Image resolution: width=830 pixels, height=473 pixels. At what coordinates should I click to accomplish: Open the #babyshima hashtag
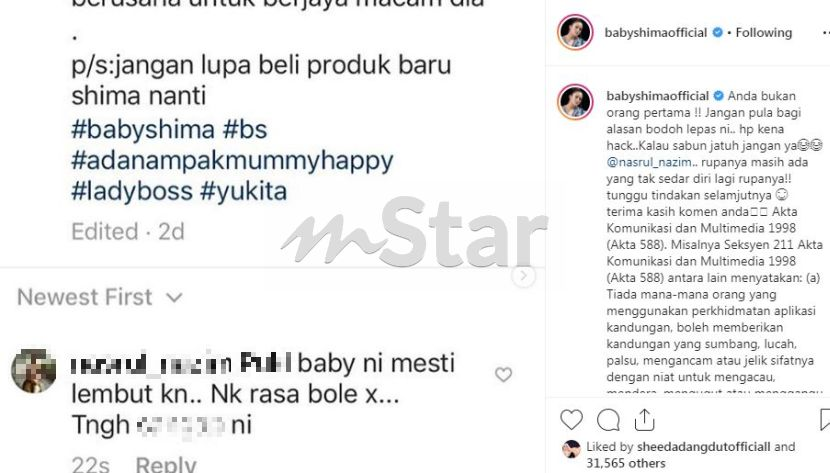[143, 130]
